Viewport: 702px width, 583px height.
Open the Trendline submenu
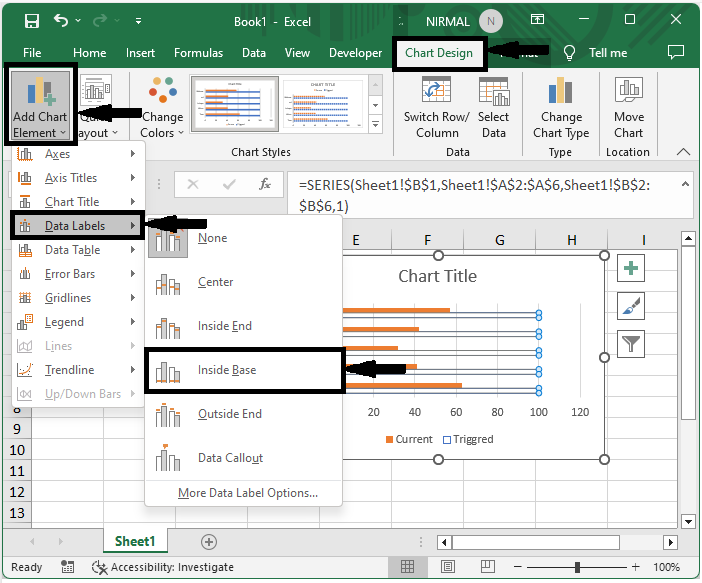click(x=77, y=370)
